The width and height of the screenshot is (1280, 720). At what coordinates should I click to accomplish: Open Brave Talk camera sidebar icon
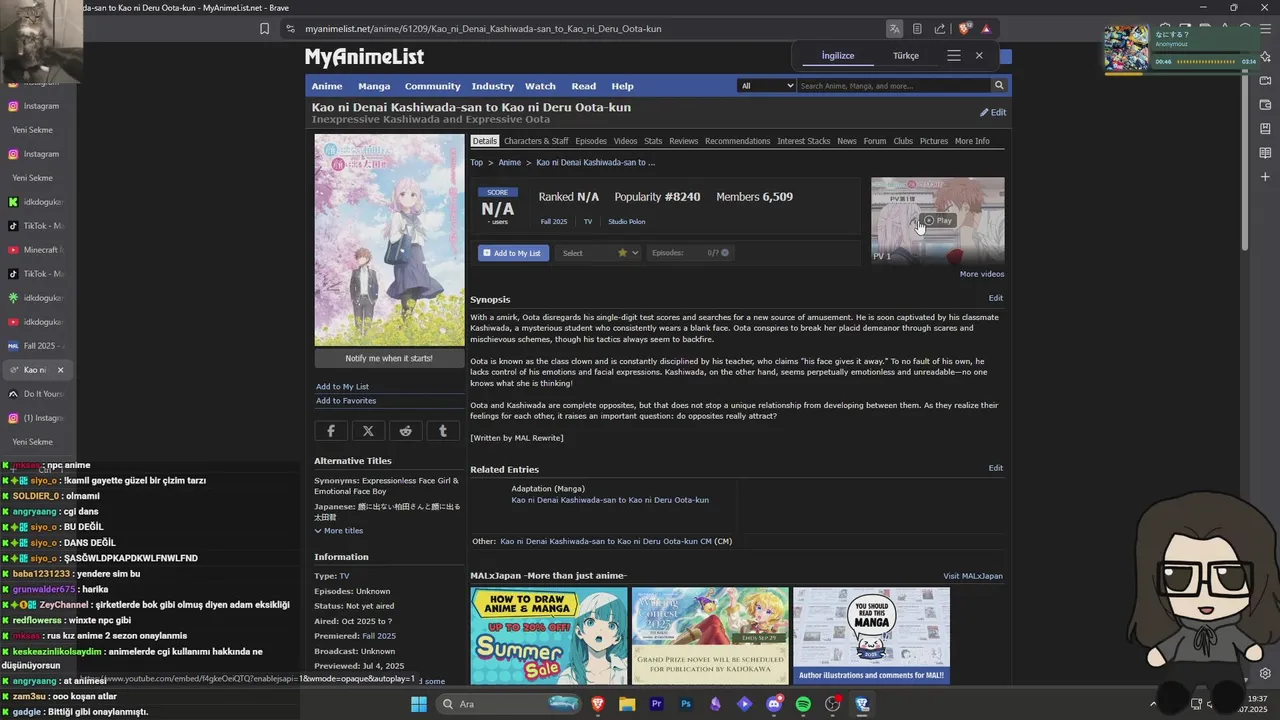tap(1265, 81)
